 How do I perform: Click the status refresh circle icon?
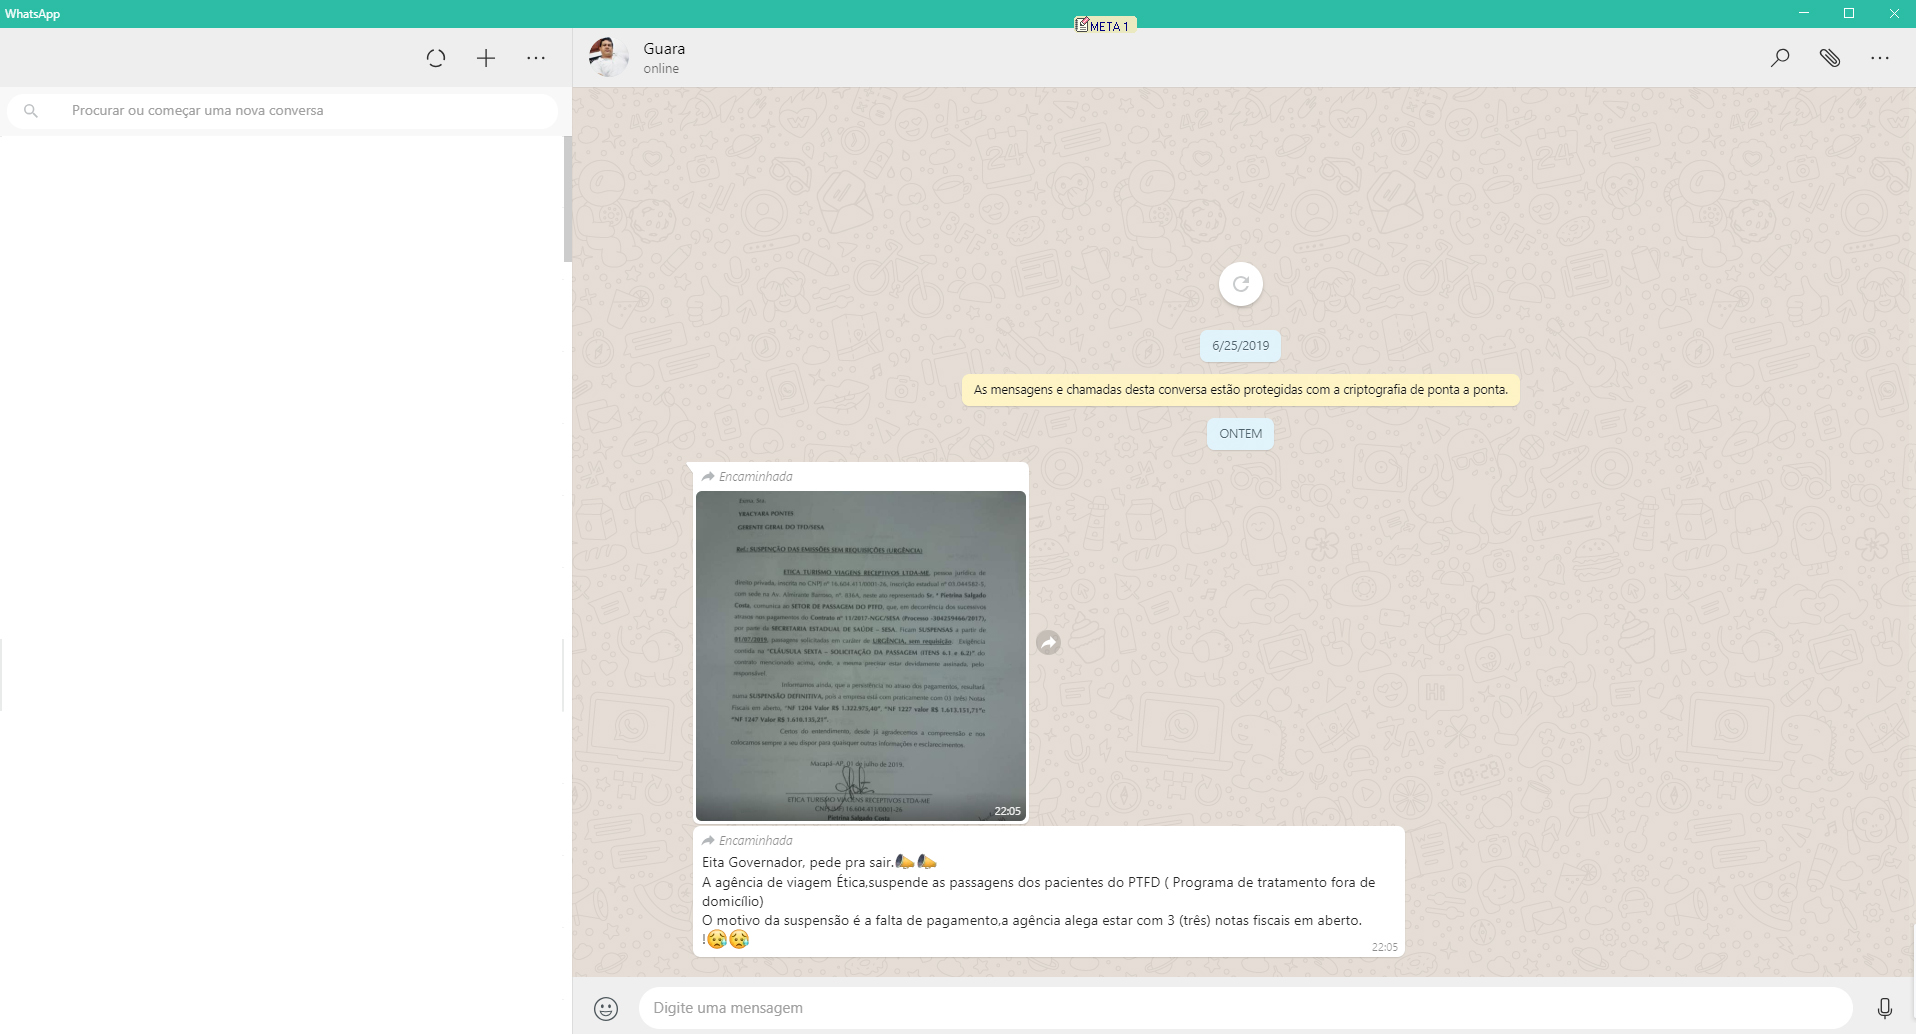coord(435,58)
